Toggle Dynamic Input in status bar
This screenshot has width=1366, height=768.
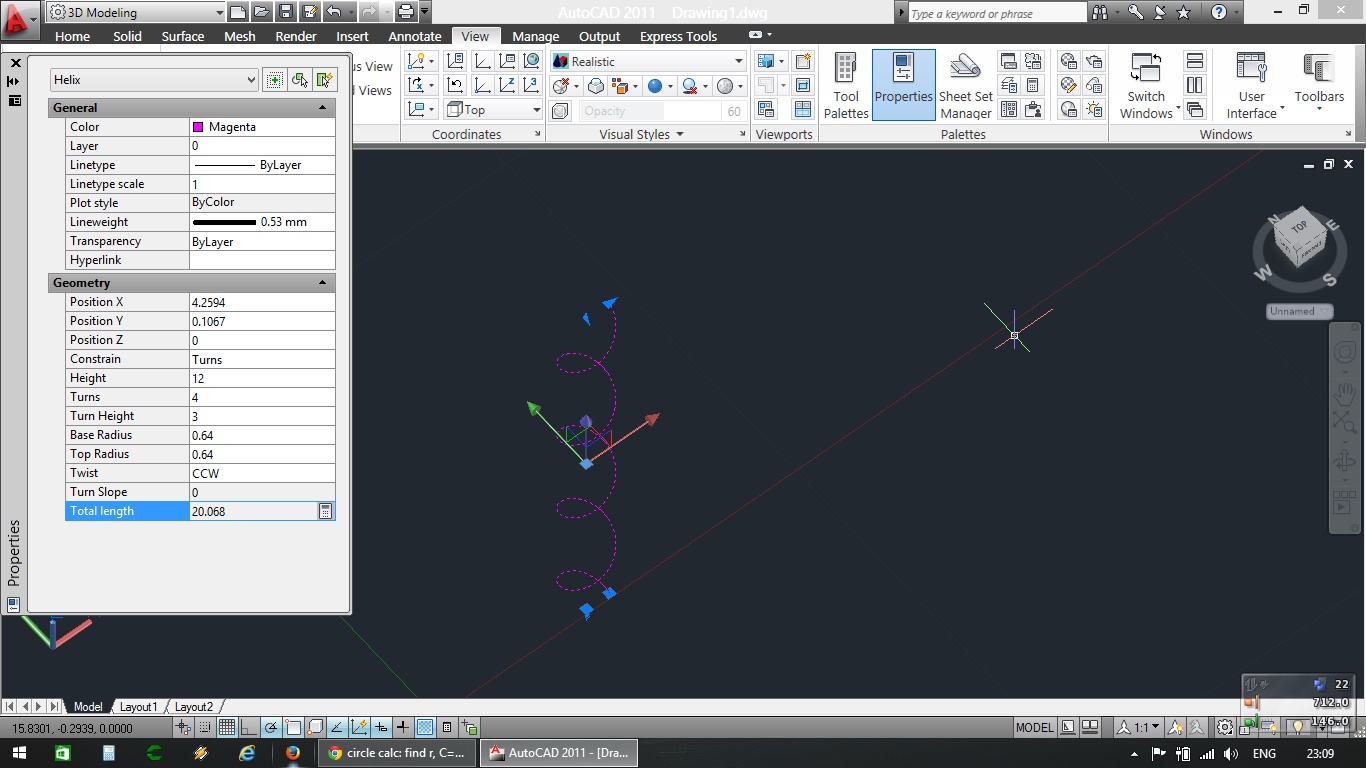(381, 727)
